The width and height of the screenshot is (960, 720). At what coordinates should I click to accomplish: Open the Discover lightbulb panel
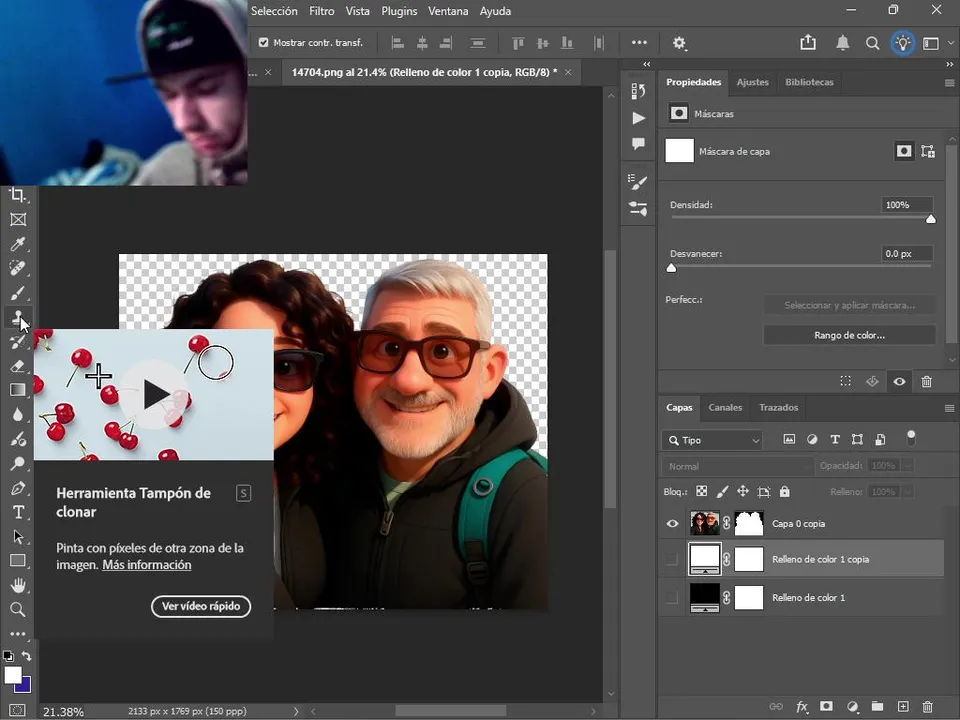pyautogui.click(x=902, y=43)
